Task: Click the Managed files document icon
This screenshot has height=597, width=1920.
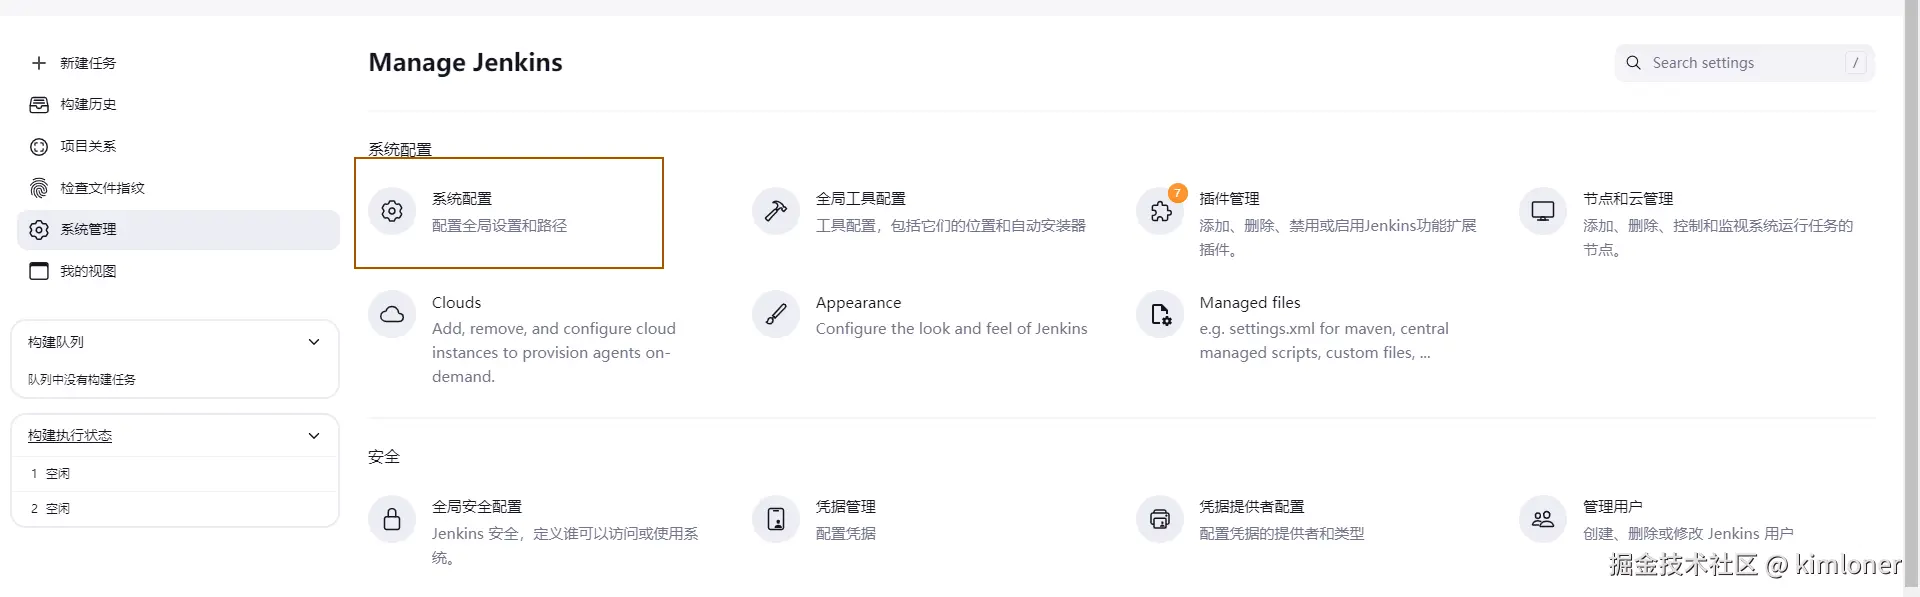Action: [x=1160, y=314]
